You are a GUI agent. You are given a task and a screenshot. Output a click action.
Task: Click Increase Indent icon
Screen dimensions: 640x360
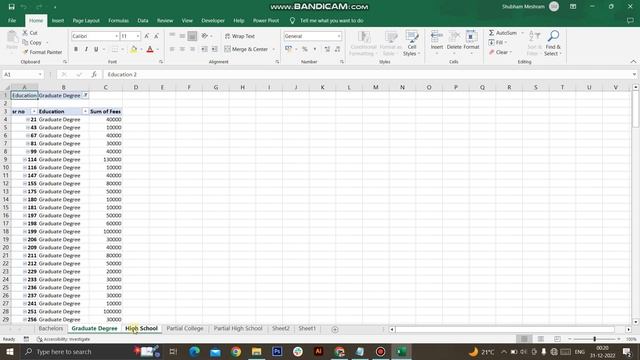(x=214, y=49)
